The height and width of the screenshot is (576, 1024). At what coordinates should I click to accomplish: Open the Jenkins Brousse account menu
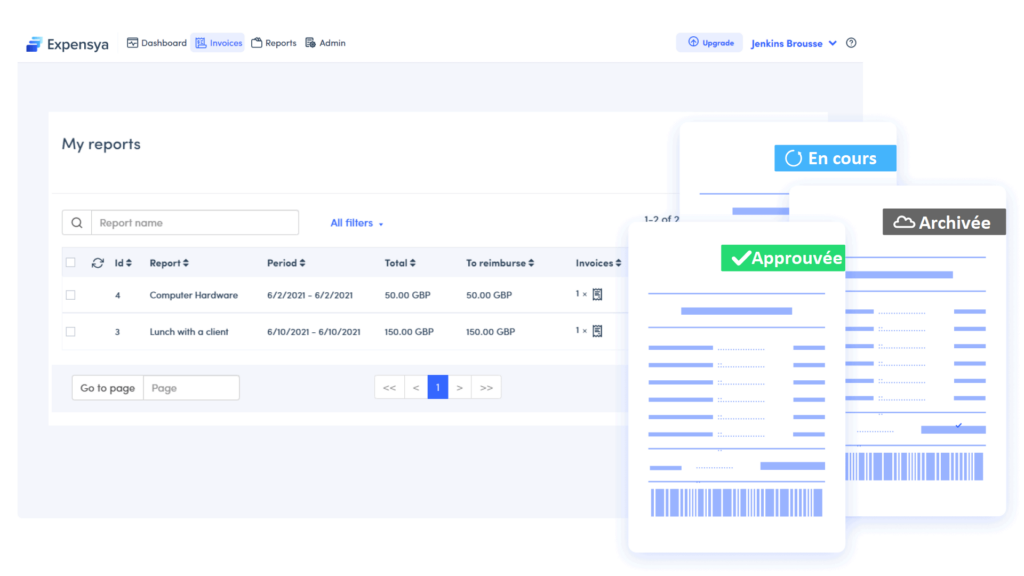tap(793, 42)
